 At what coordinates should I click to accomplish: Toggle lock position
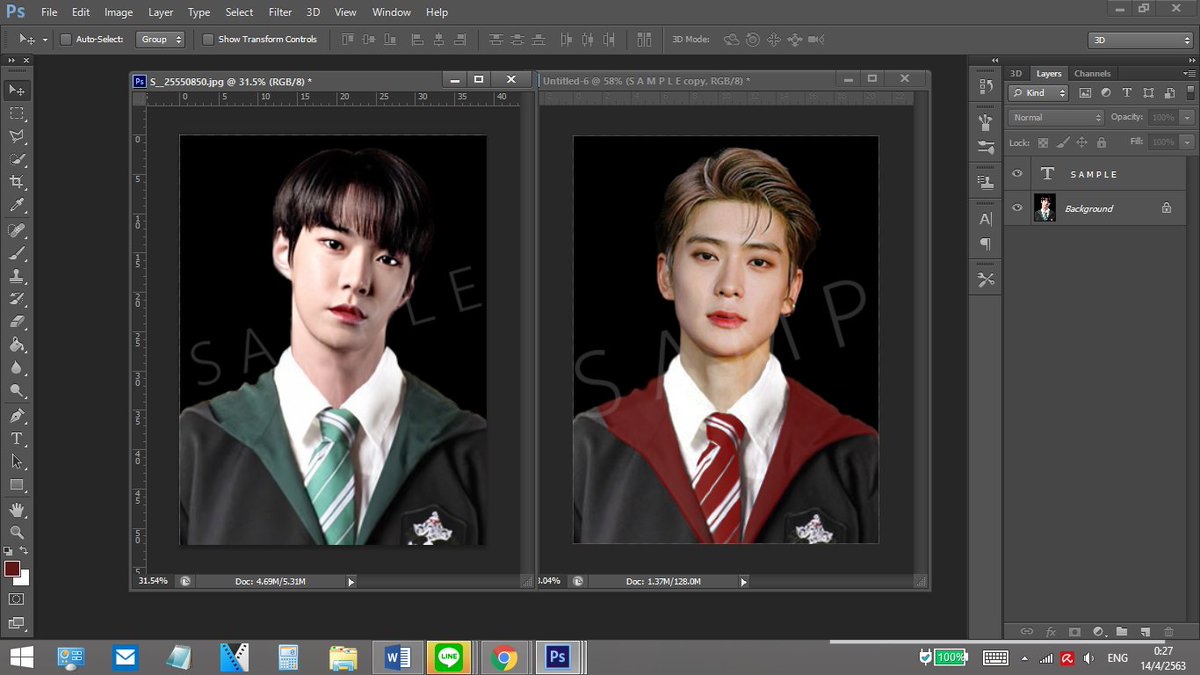[x=1082, y=143]
